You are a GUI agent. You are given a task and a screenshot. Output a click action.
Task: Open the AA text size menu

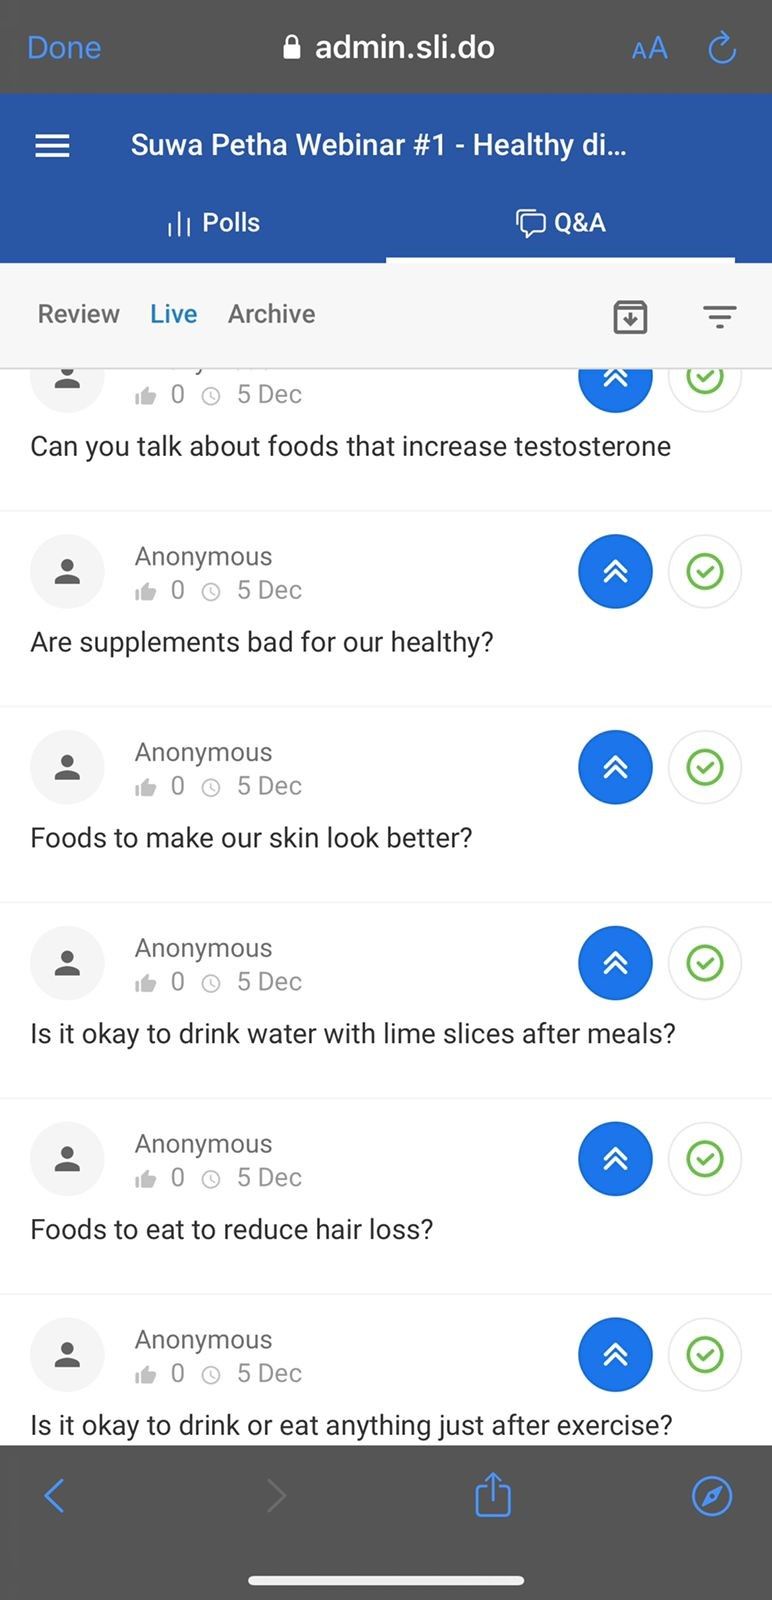[649, 48]
